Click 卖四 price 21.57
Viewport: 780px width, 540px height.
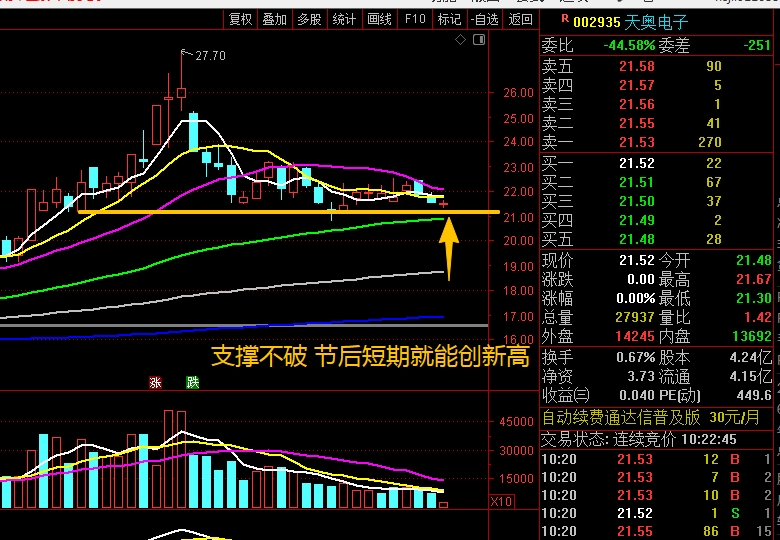tap(637, 85)
